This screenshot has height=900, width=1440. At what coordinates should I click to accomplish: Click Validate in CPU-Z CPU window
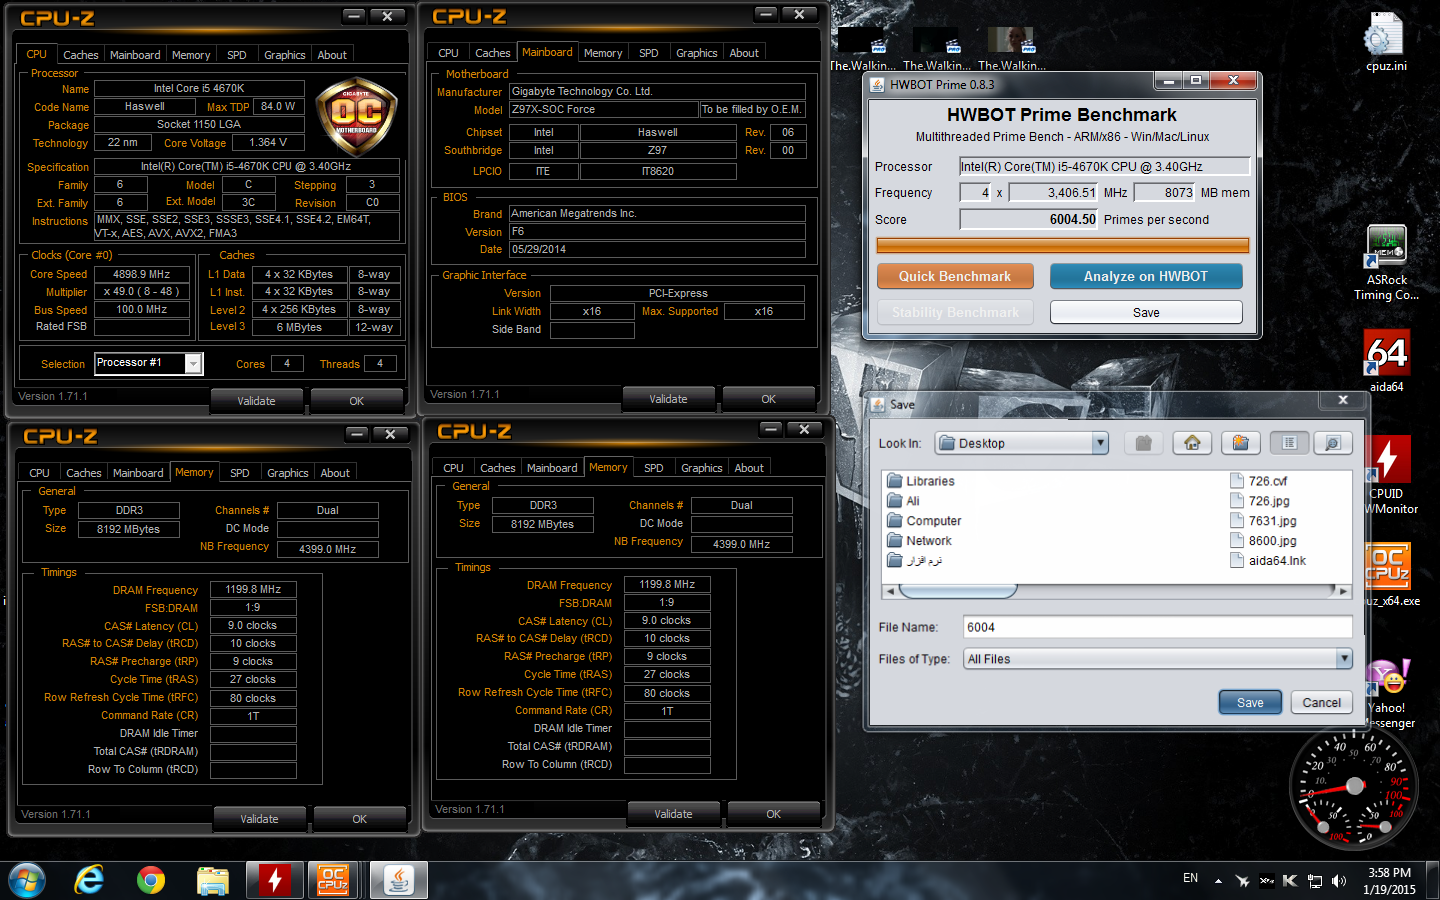click(256, 401)
